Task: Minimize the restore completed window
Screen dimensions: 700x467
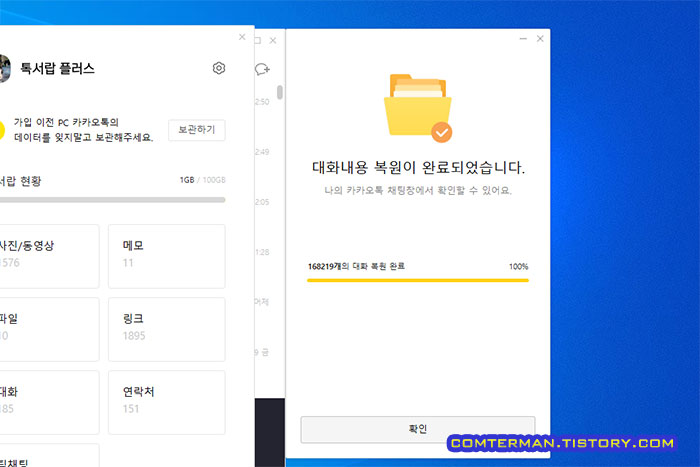Action: [x=523, y=39]
